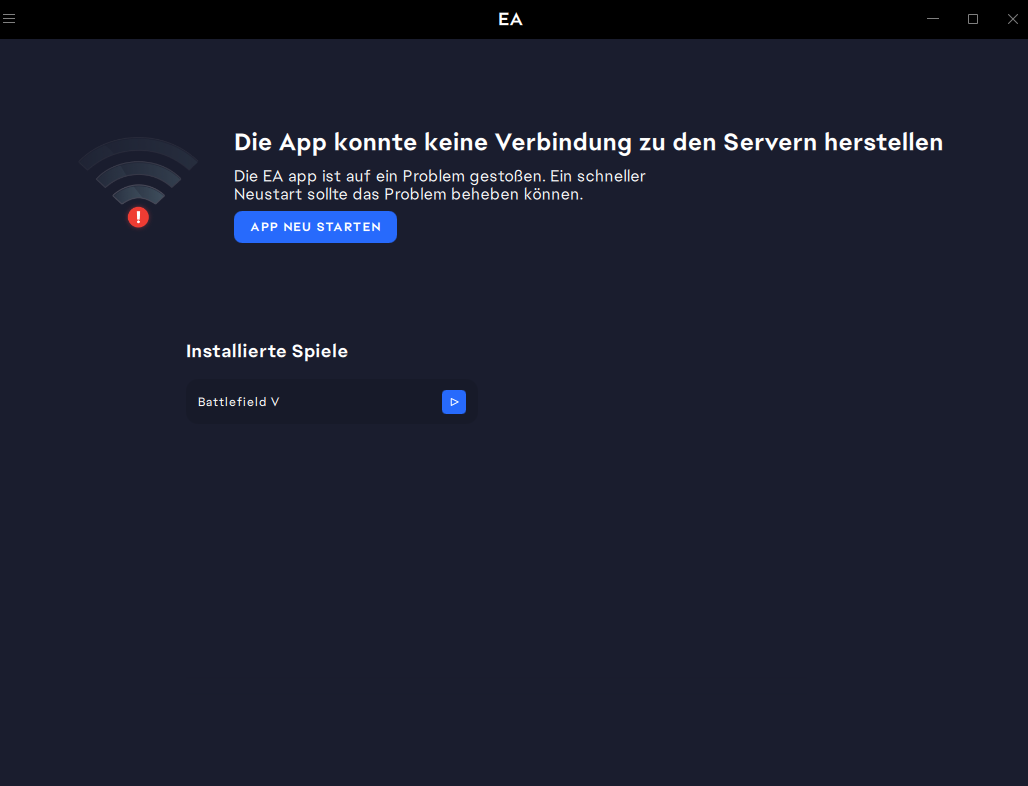Click the APP NEU STARTEN button
The width and height of the screenshot is (1028, 786).
coord(315,227)
